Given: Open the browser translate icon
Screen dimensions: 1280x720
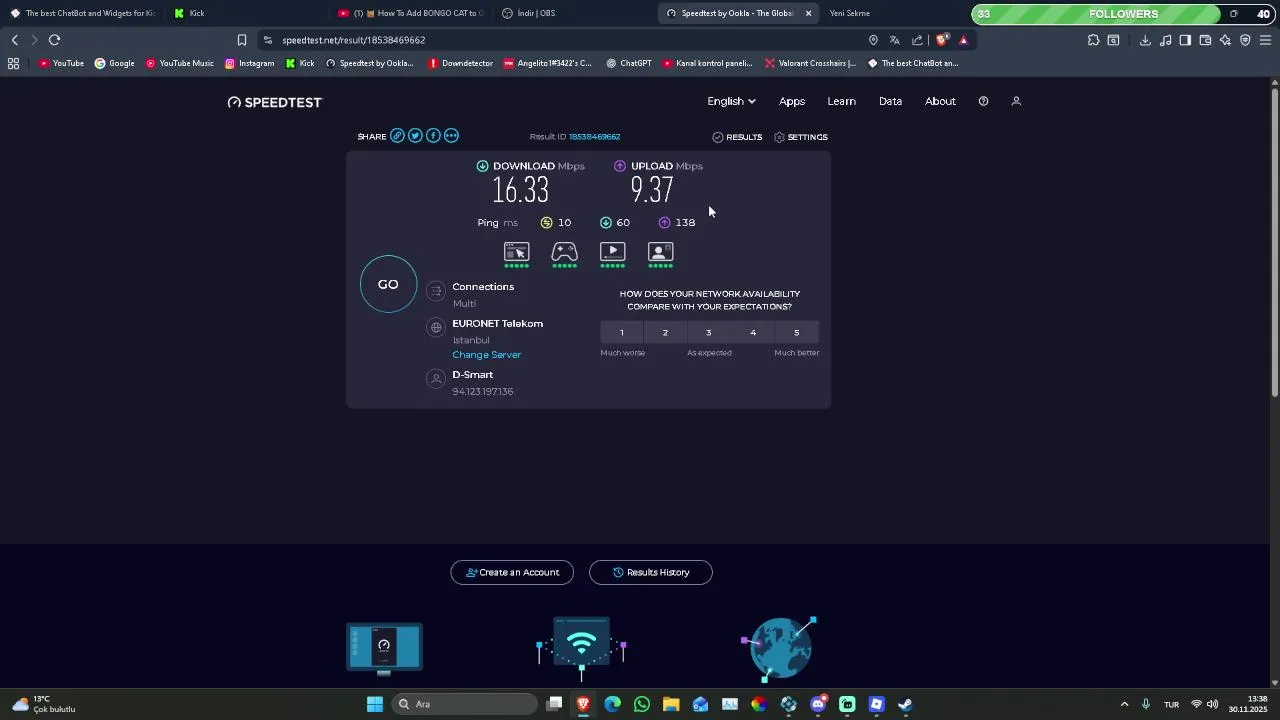Looking at the screenshot, I should click(894, 40).
